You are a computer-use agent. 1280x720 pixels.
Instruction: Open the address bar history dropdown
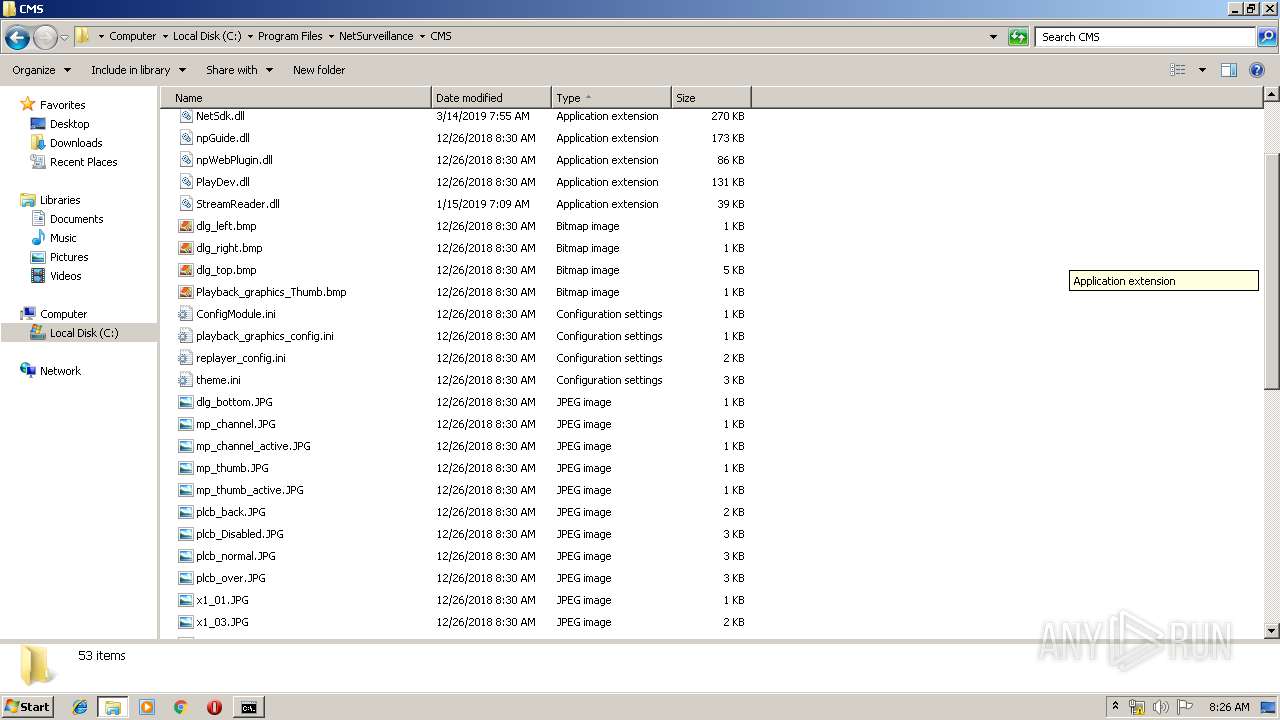point(993,37)
